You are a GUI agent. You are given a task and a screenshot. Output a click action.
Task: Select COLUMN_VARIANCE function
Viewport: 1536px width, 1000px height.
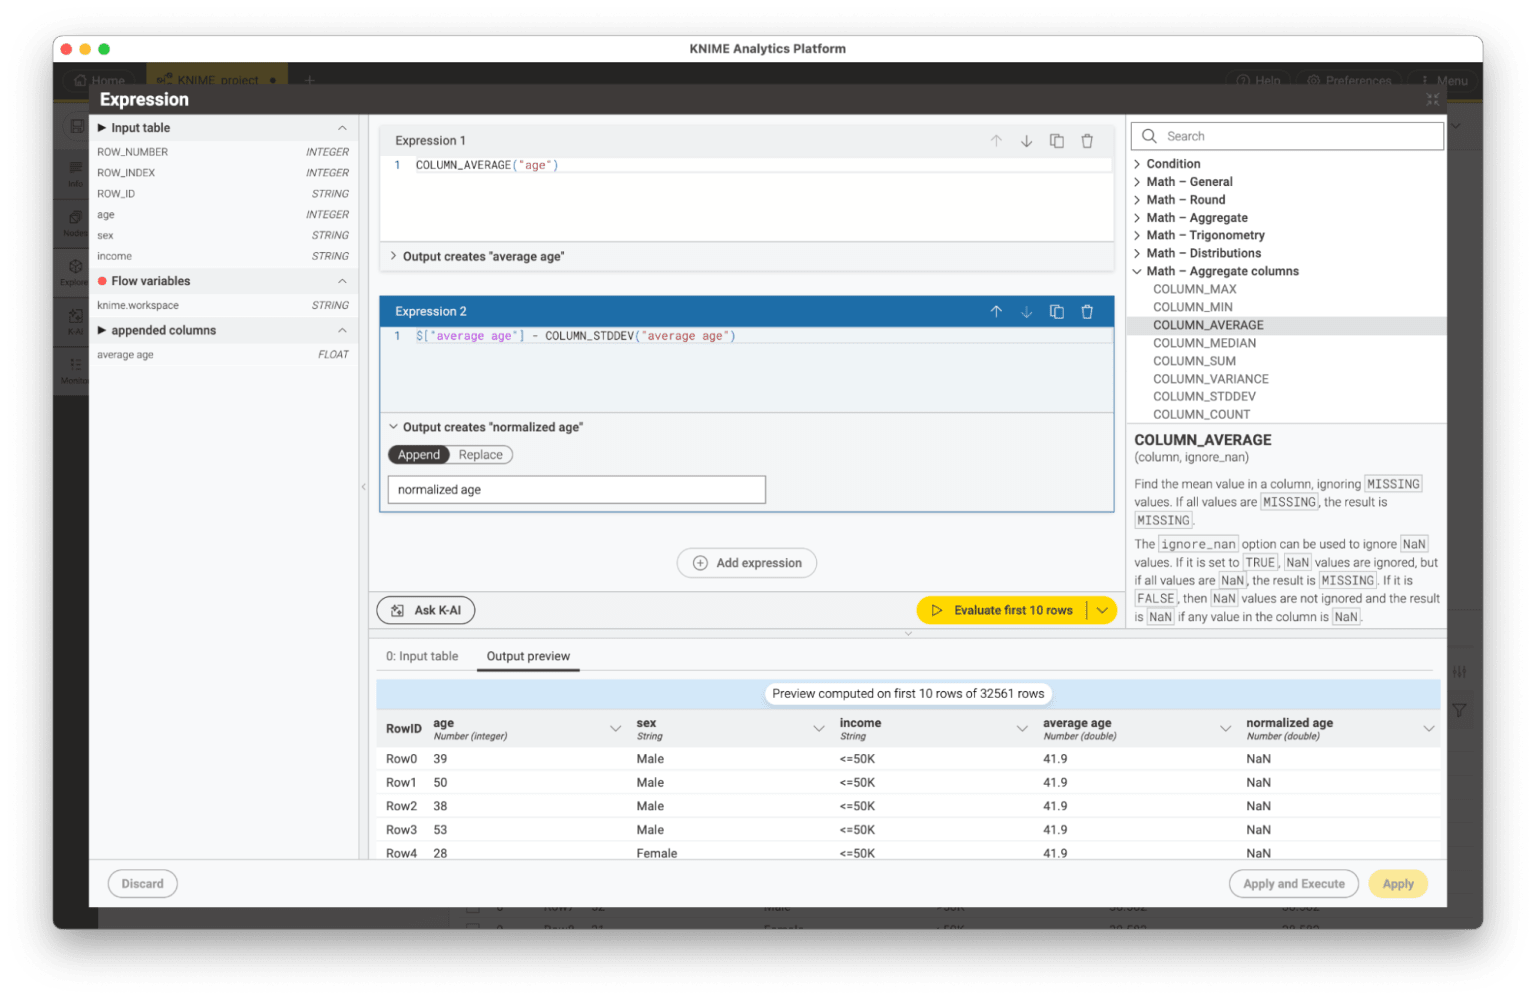1210,379
